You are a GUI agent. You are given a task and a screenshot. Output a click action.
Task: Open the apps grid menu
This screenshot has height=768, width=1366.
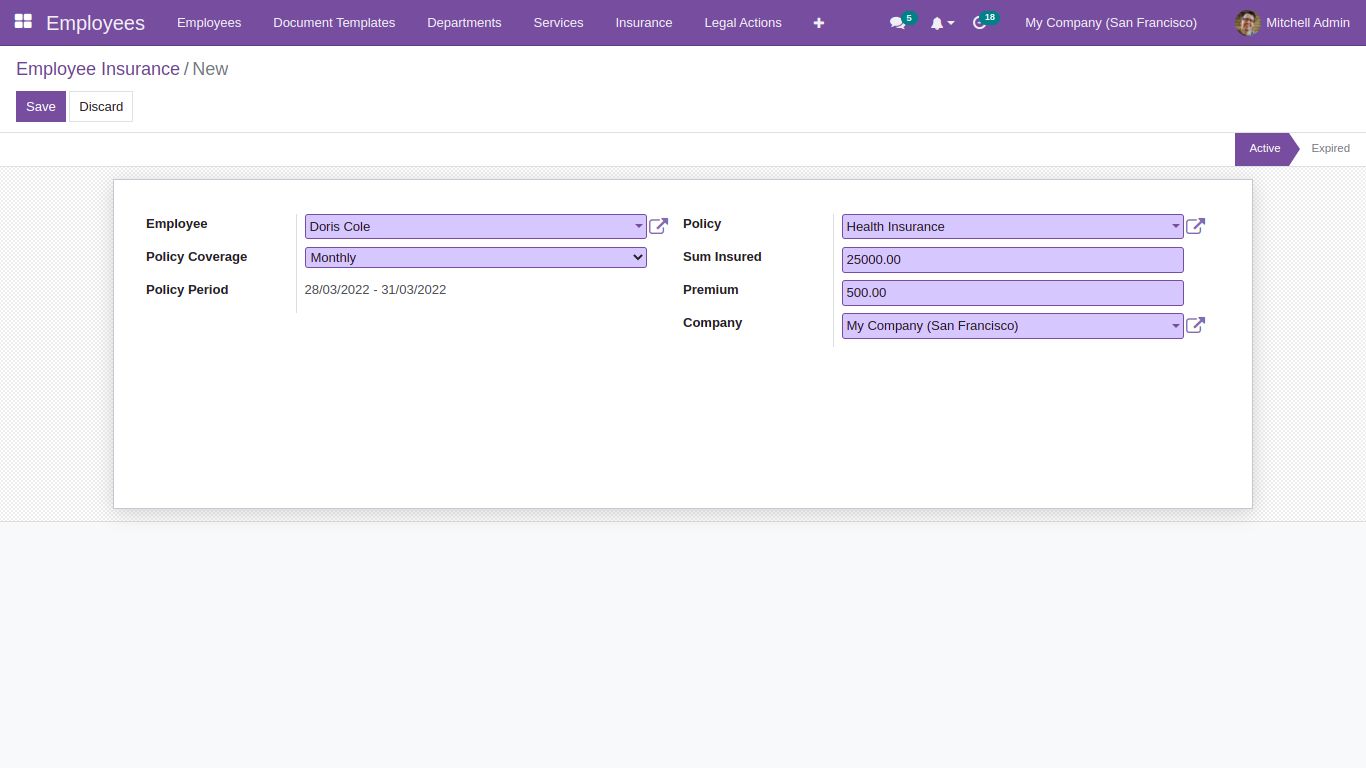tap(22, 22)
